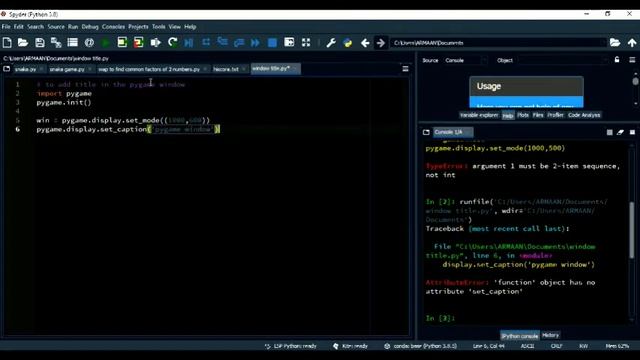
Task: Open the Consoles menu
Action: [113, 27]
